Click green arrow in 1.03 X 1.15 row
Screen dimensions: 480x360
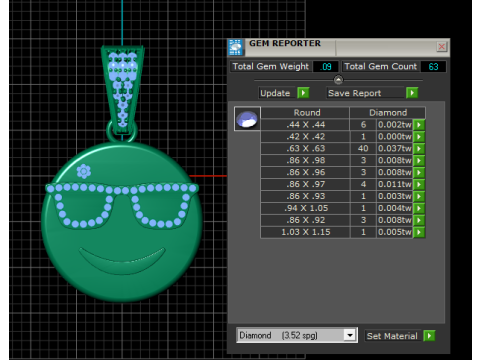click(419, 232)
